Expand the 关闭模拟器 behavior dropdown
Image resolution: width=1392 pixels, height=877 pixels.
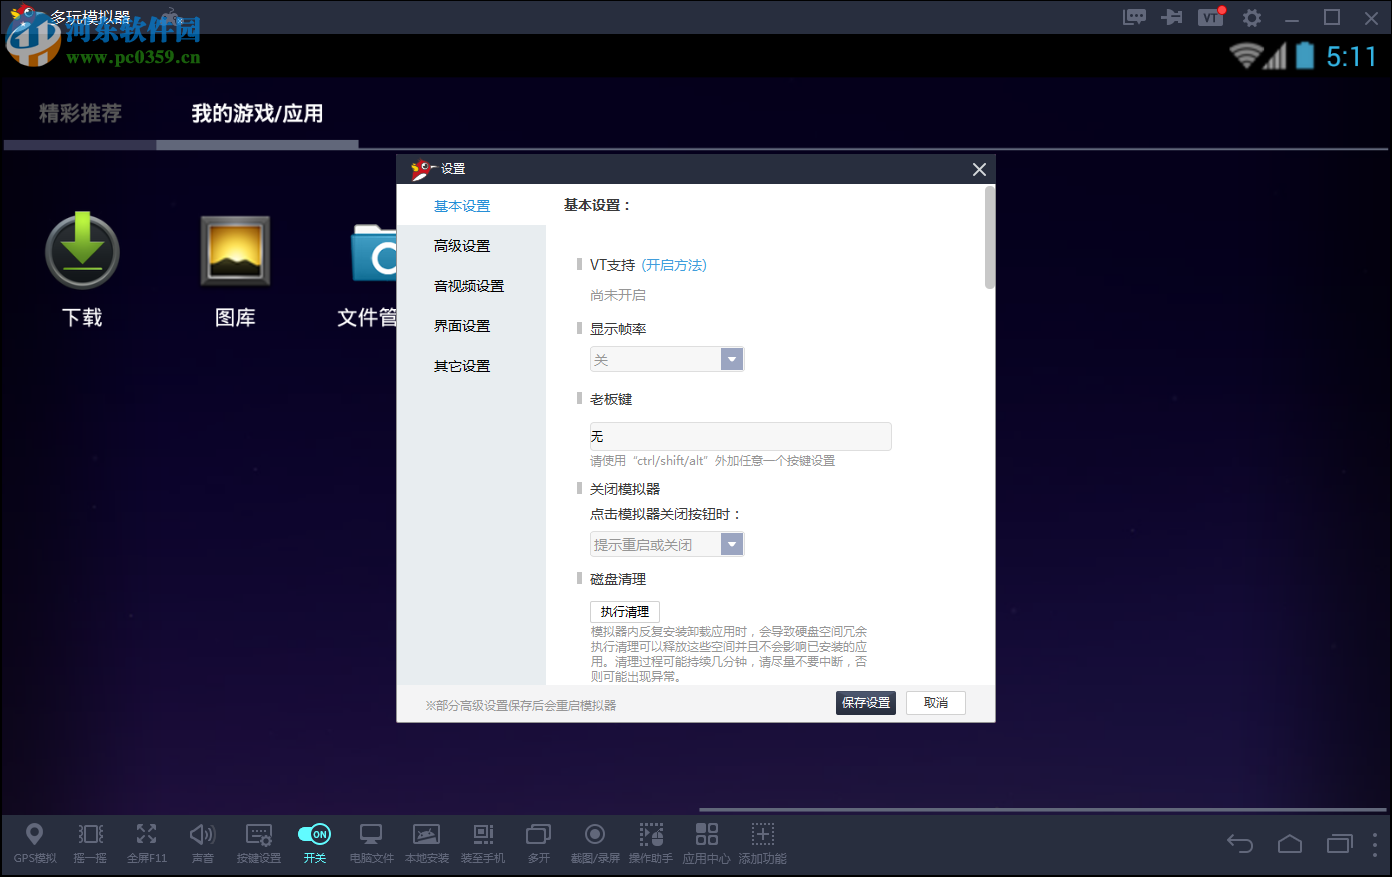(666, 543)
